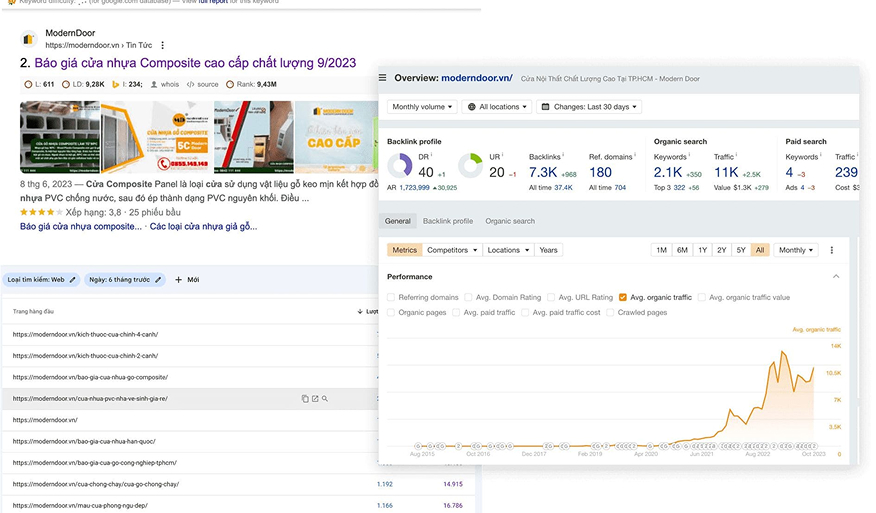The image size is (876, 513).
Task: Open bao-gia-cua-nhua-han-quoc URL row
Action: (x=84, y=441)
